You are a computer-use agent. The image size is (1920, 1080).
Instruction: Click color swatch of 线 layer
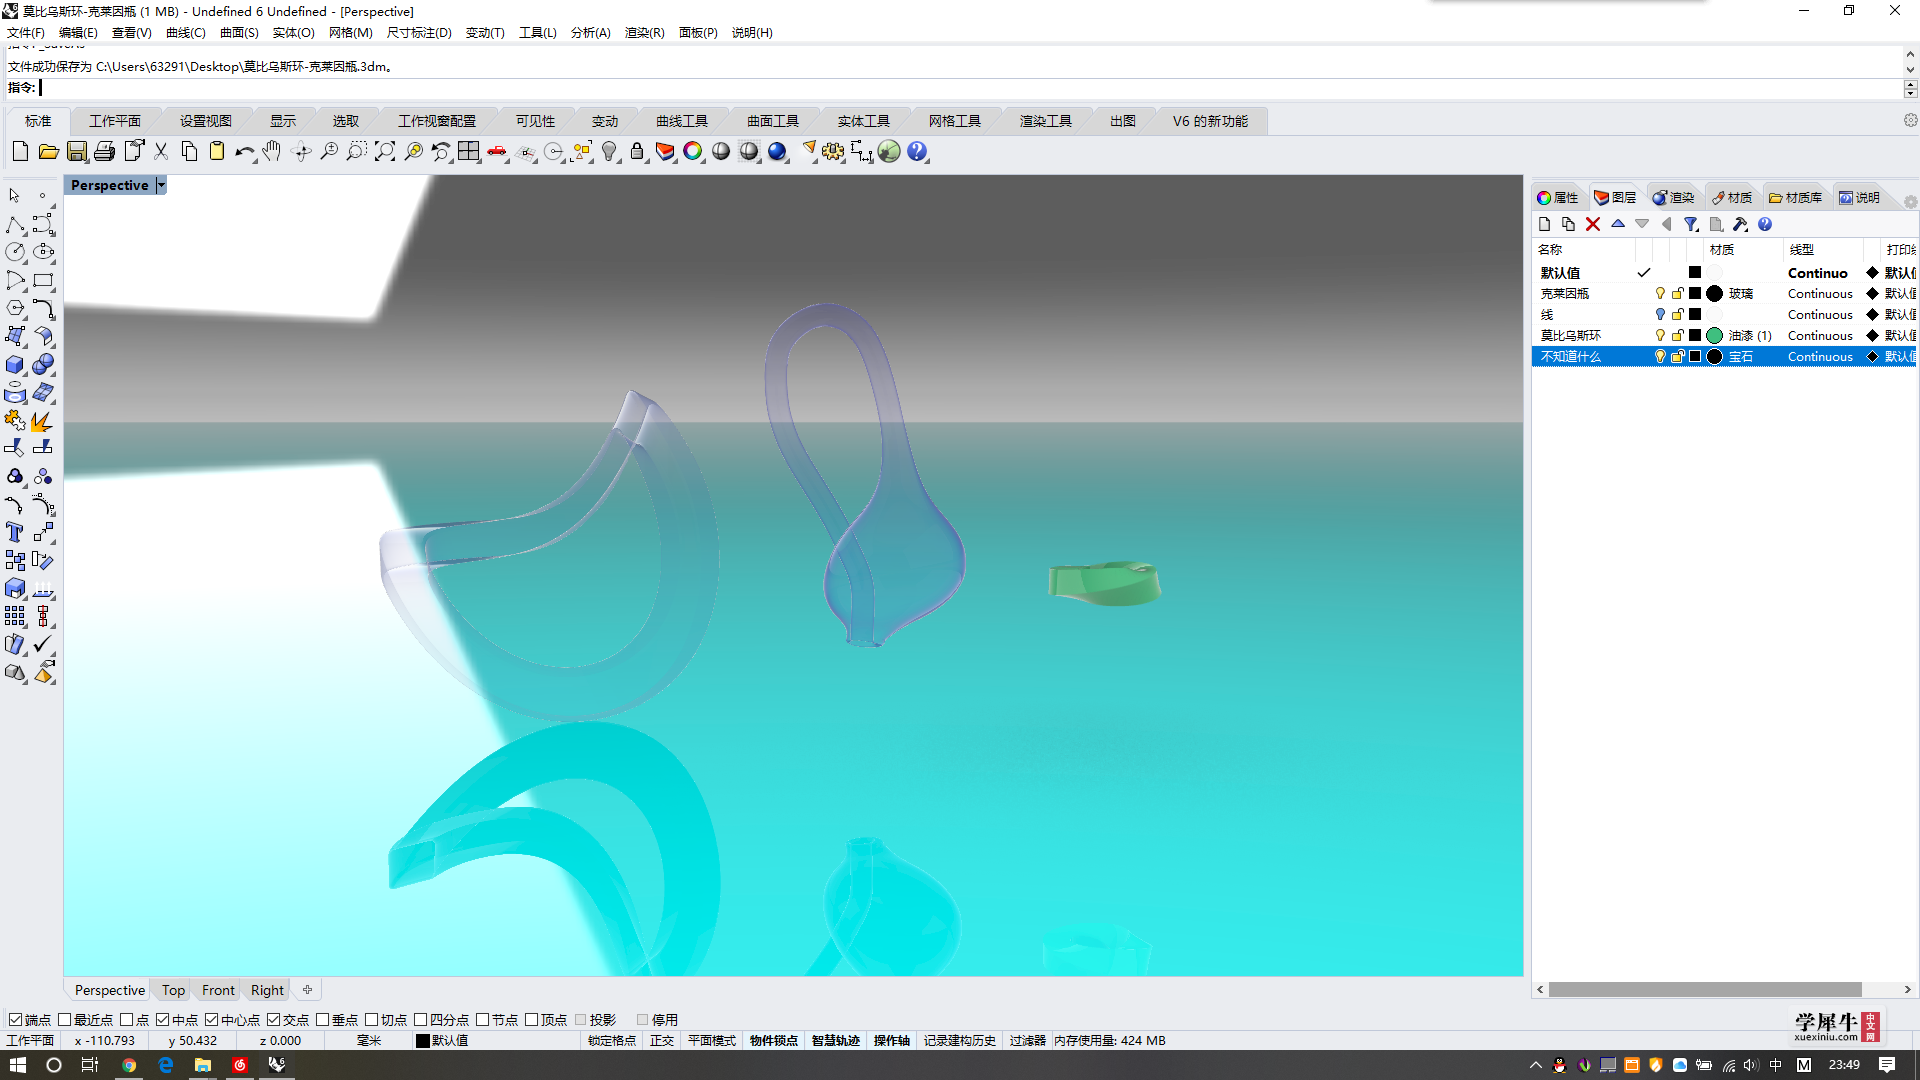pyautogui.click(x=1695, y=315)
